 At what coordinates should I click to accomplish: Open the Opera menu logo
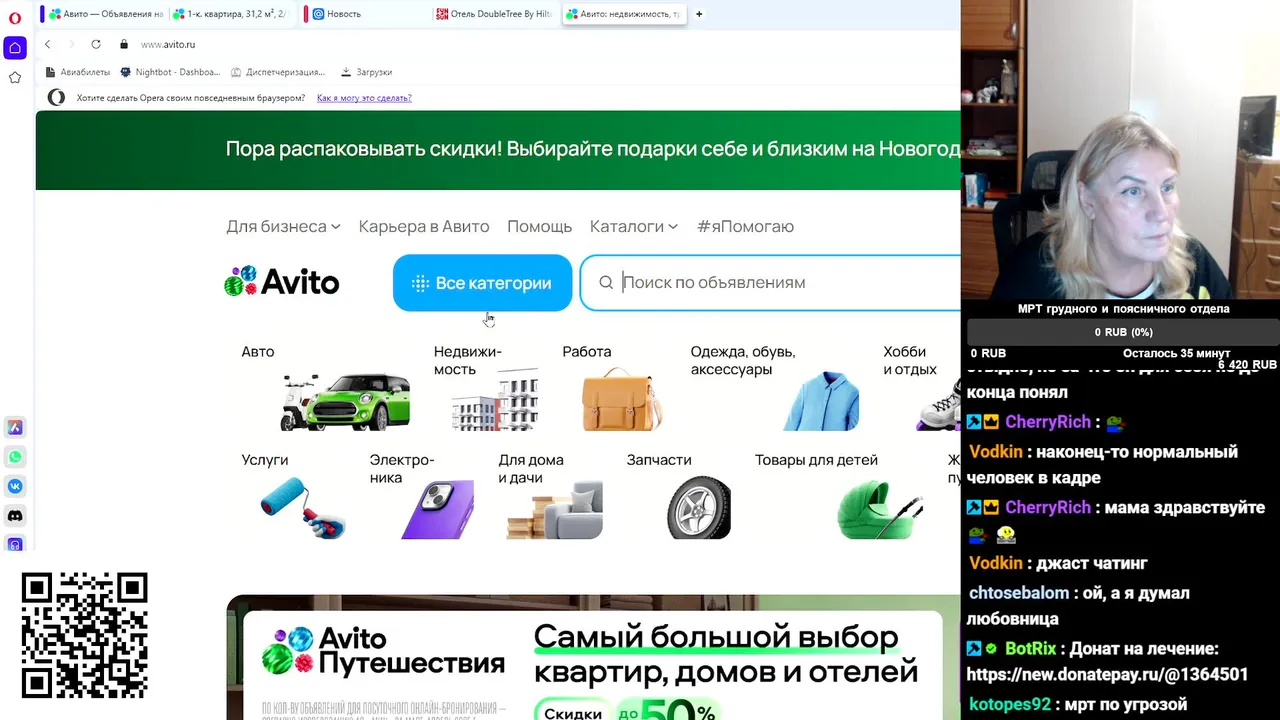point(14,18)
